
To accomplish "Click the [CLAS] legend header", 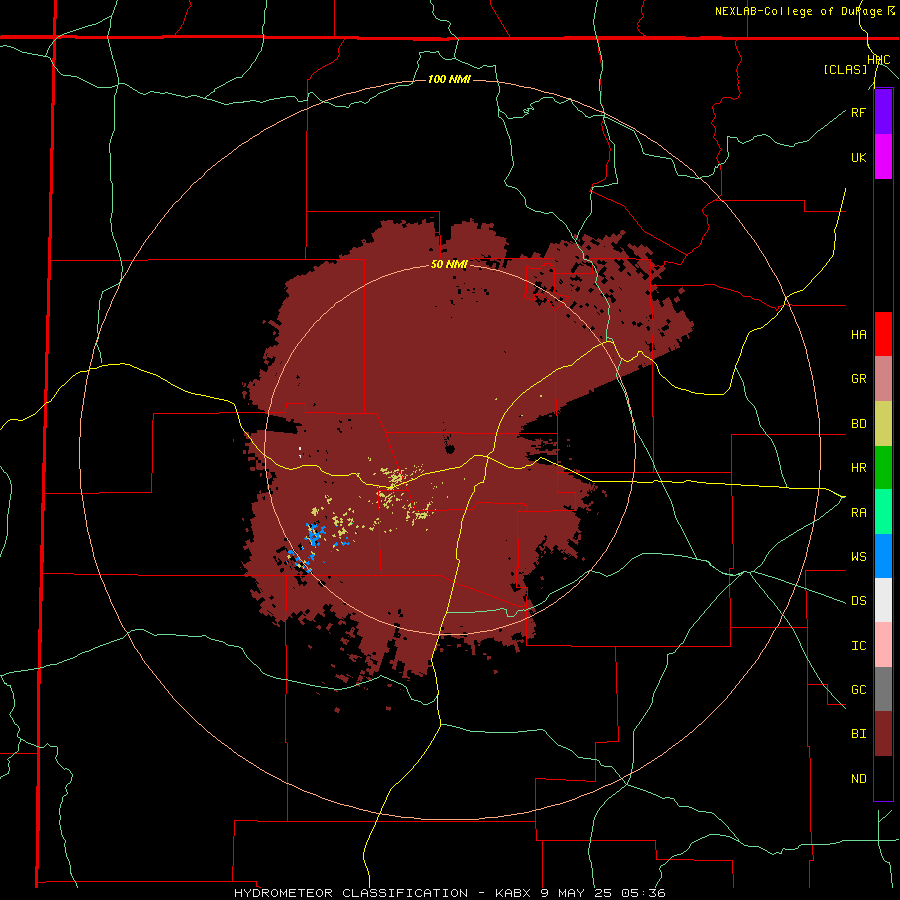I will (x=845, y=70).
